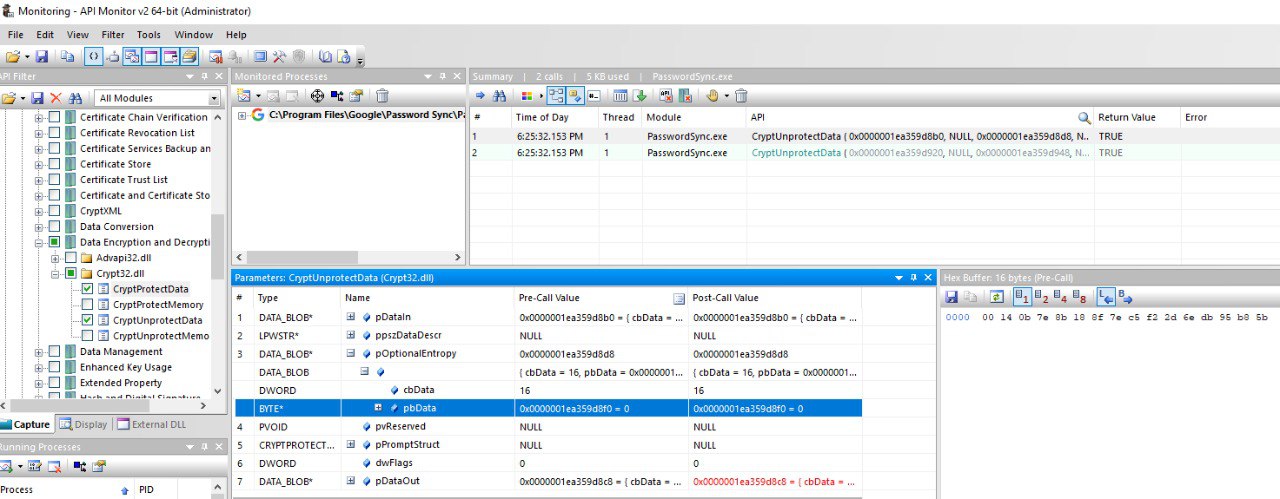Click the Return Value column header
This screenshot has width=1280, height=499.
pyautogui.click(x=1126, y=118)
